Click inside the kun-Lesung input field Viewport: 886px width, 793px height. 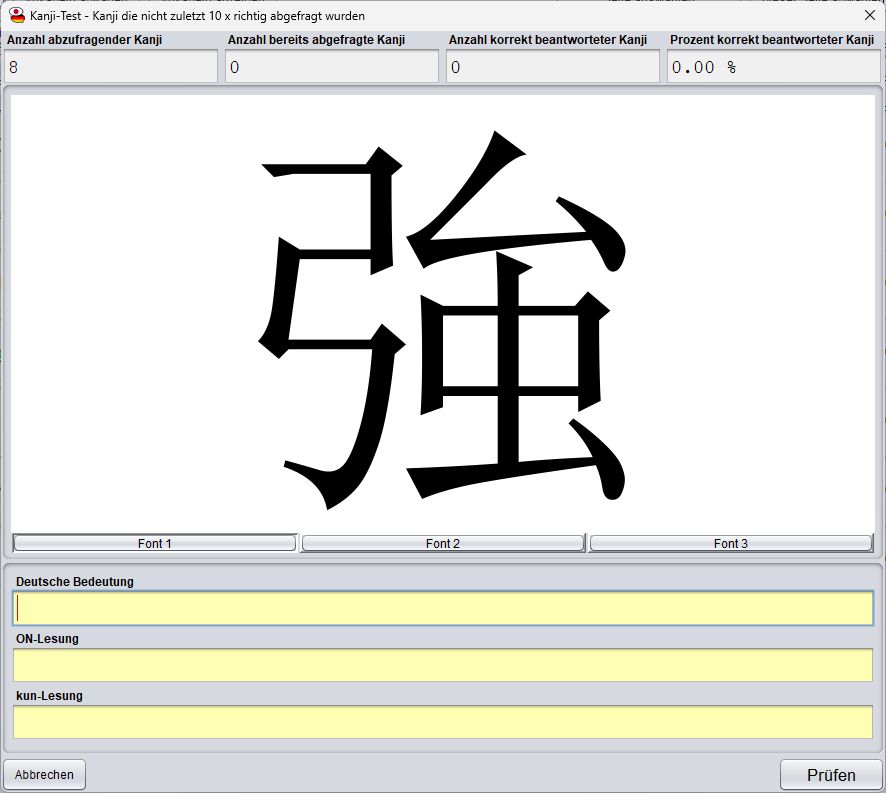(443, 720)
